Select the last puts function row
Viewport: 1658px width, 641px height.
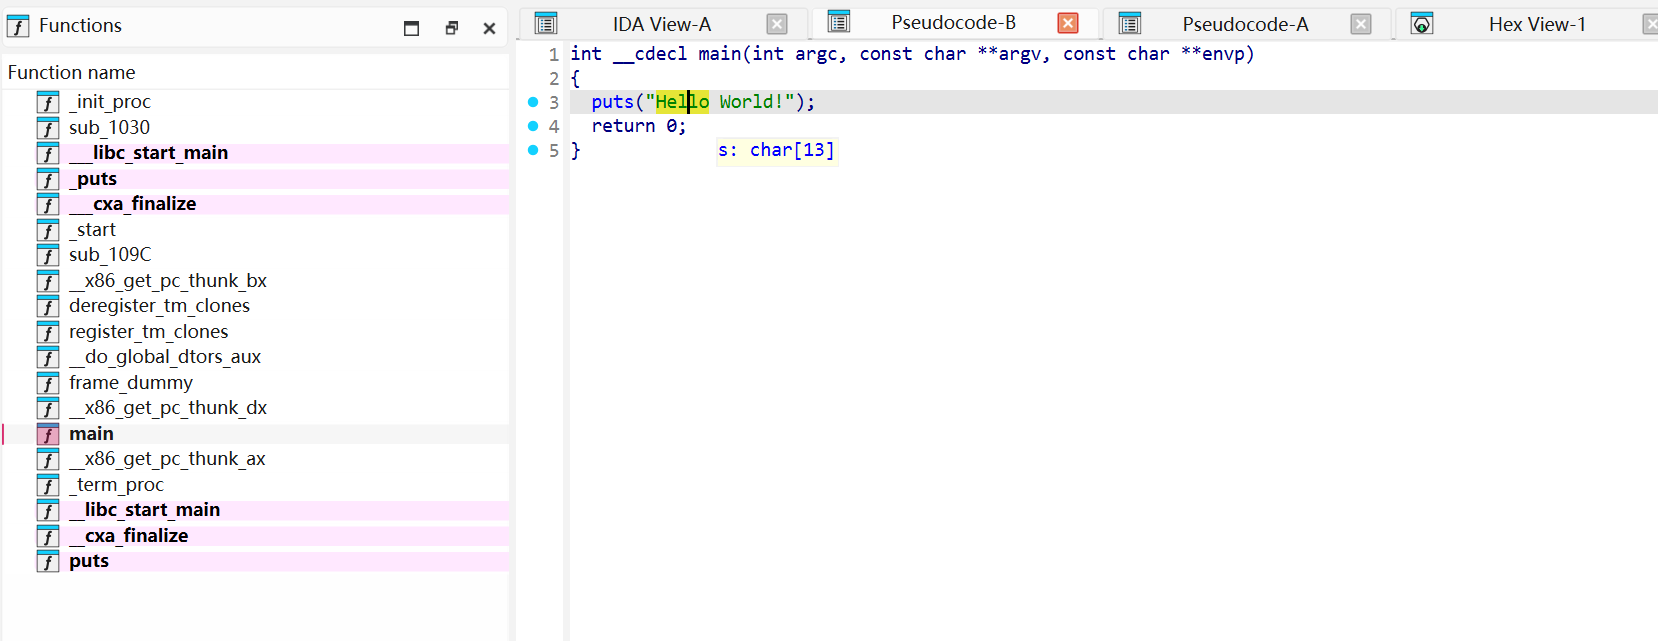coord(256,561)
